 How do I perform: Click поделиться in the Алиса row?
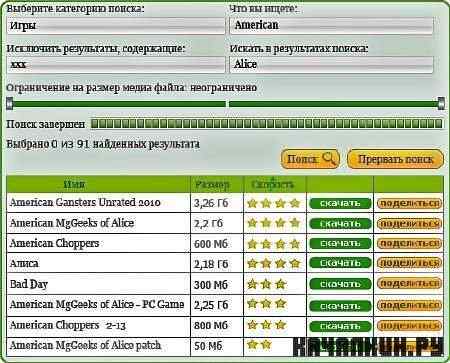(409, 263)
